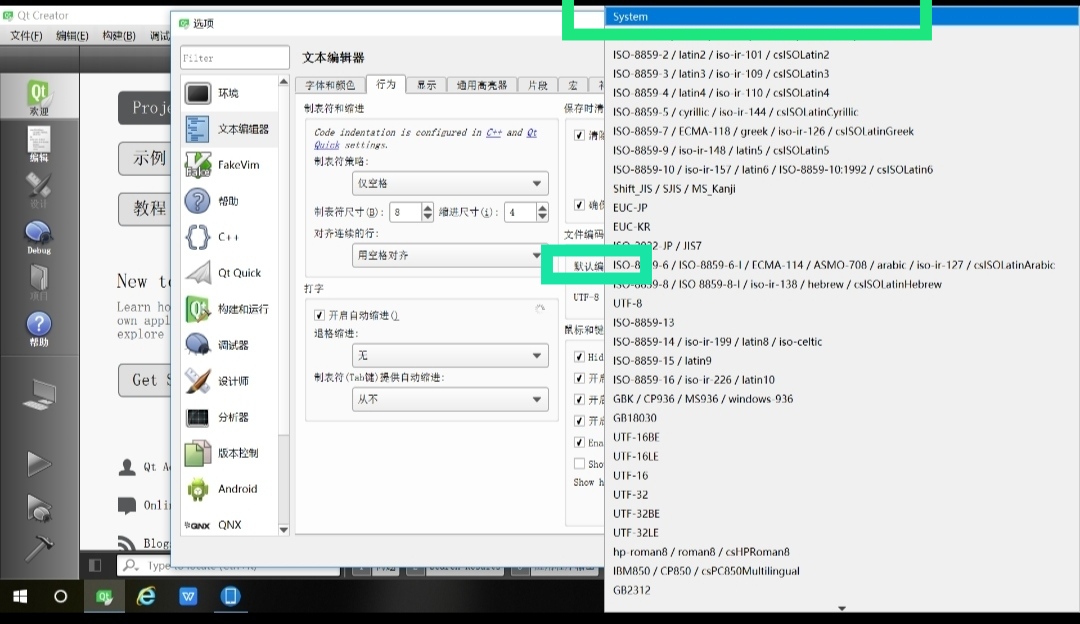This screenshot has width=1080, height=624.
Task: Select the Designer options category
Action: (x=230, y=381)
